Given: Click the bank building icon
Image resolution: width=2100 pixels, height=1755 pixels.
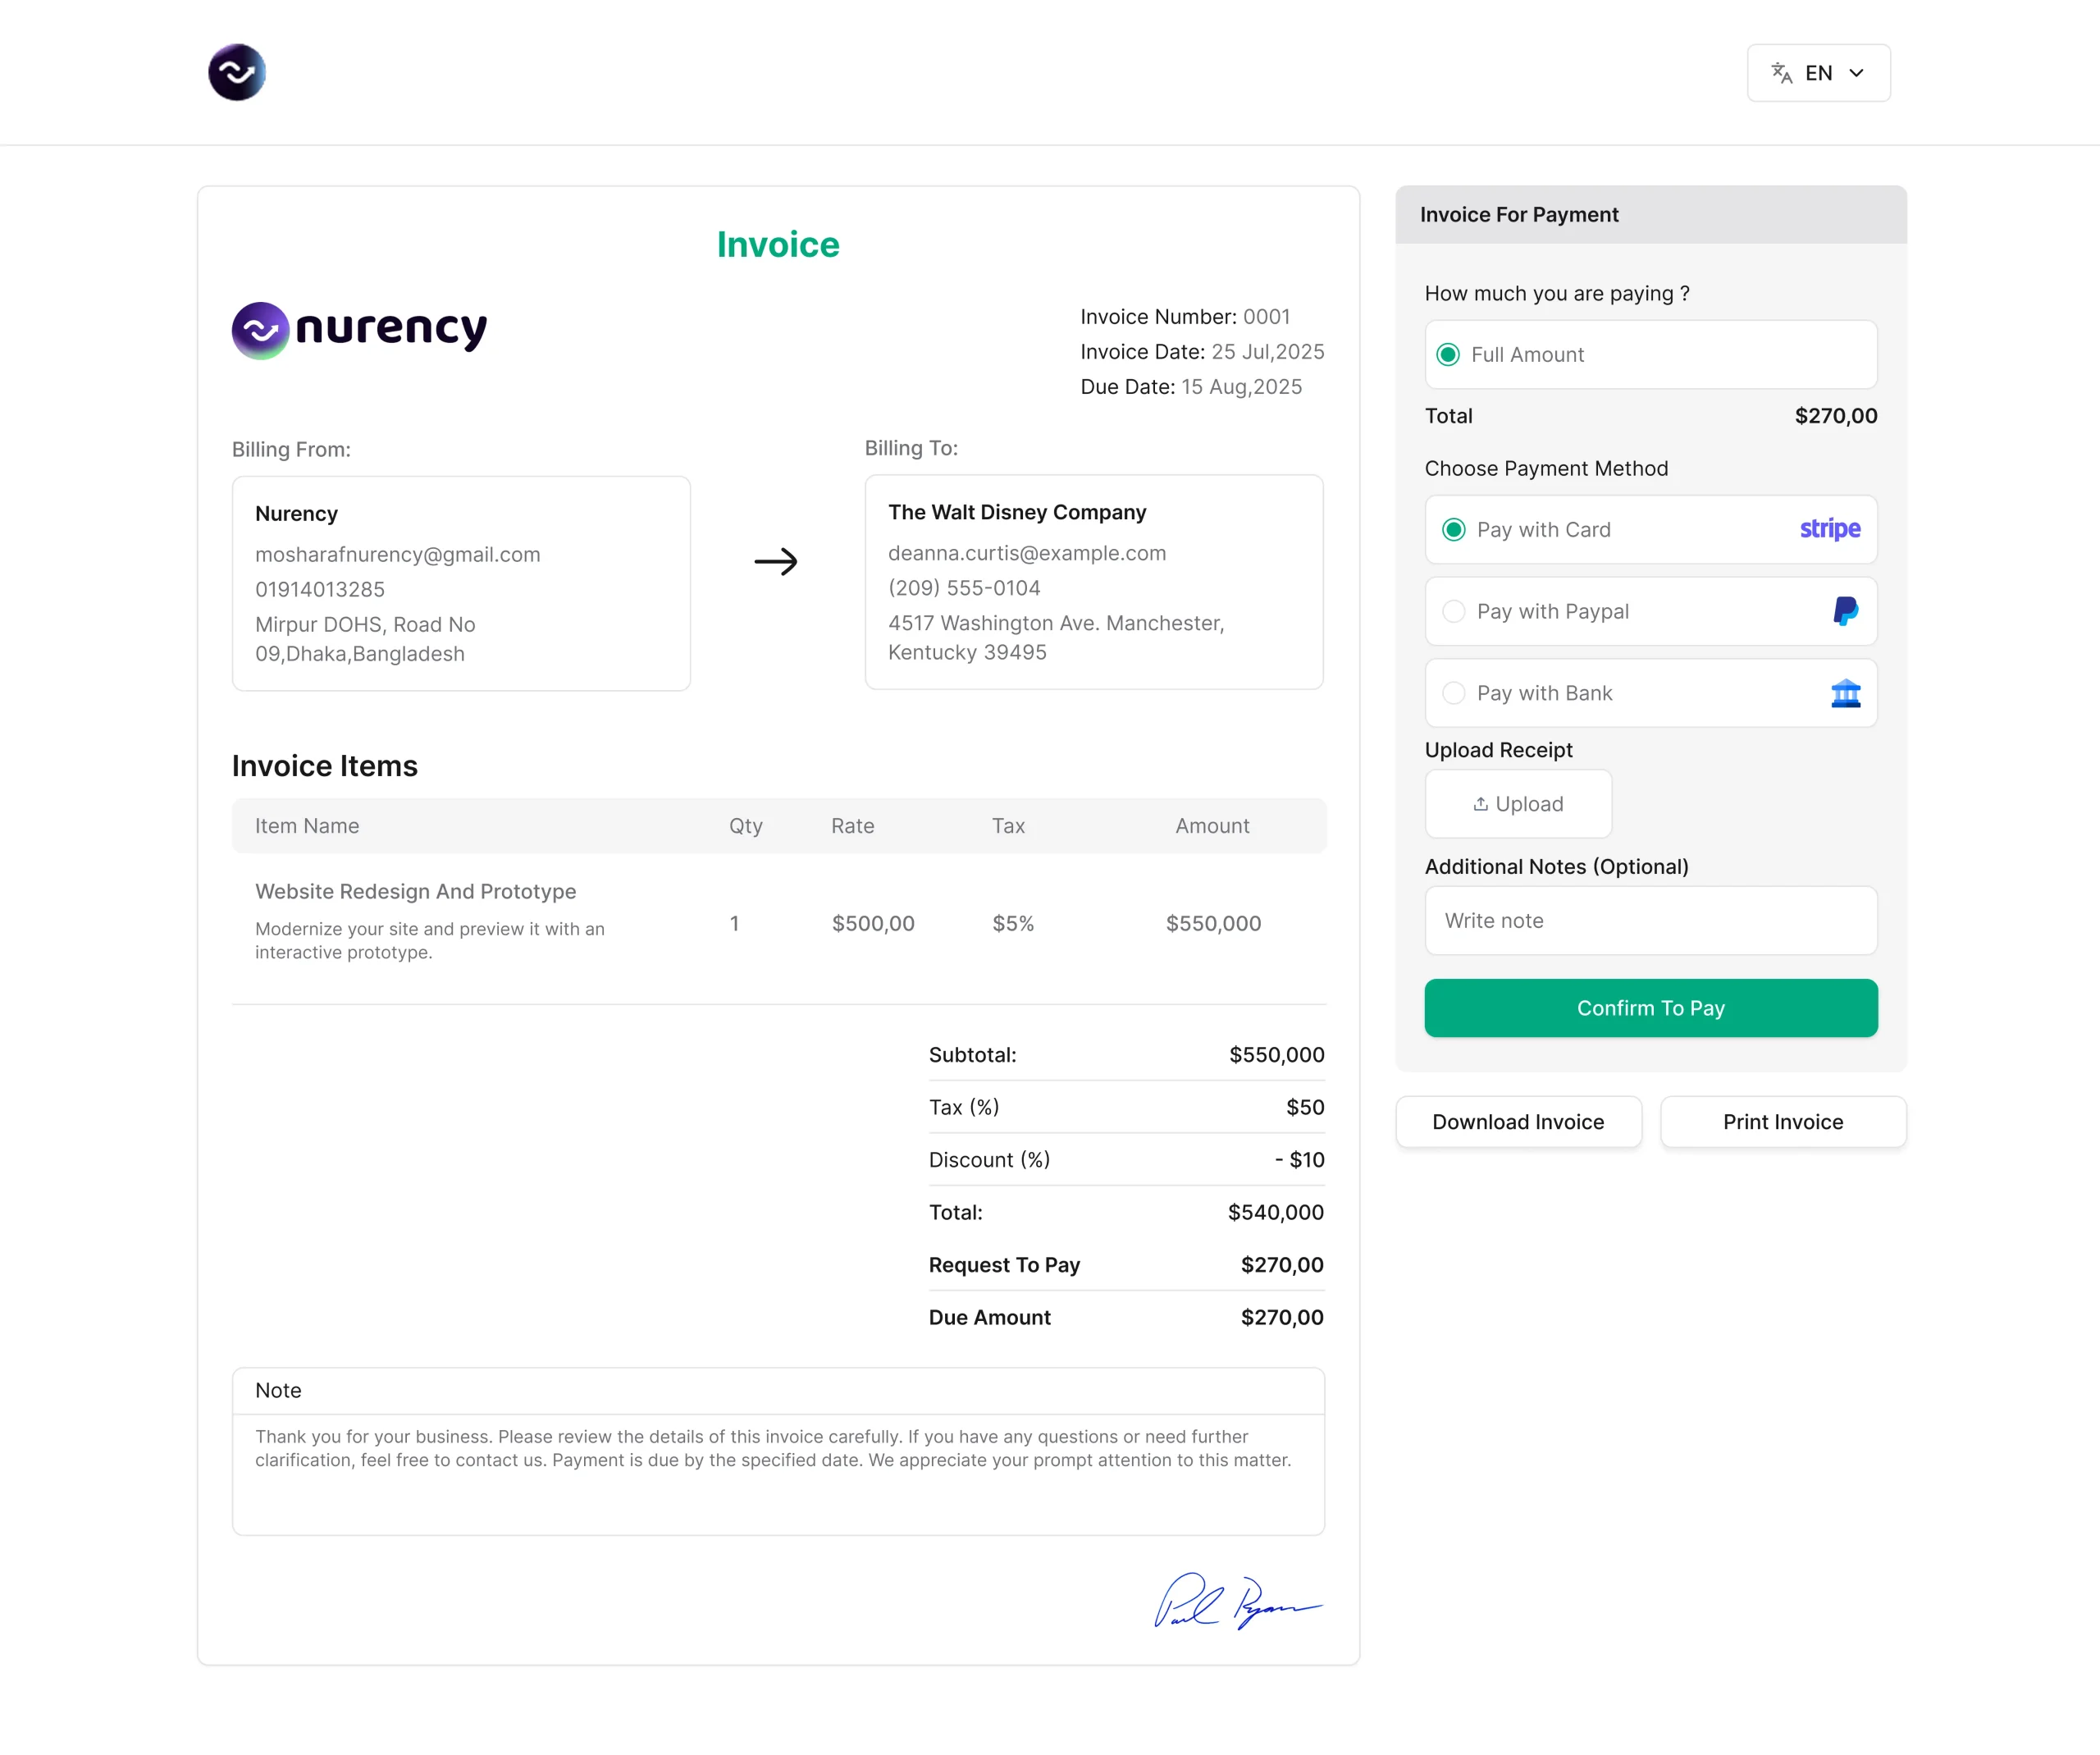Looking at the screenshot, I should (1845, 693).
